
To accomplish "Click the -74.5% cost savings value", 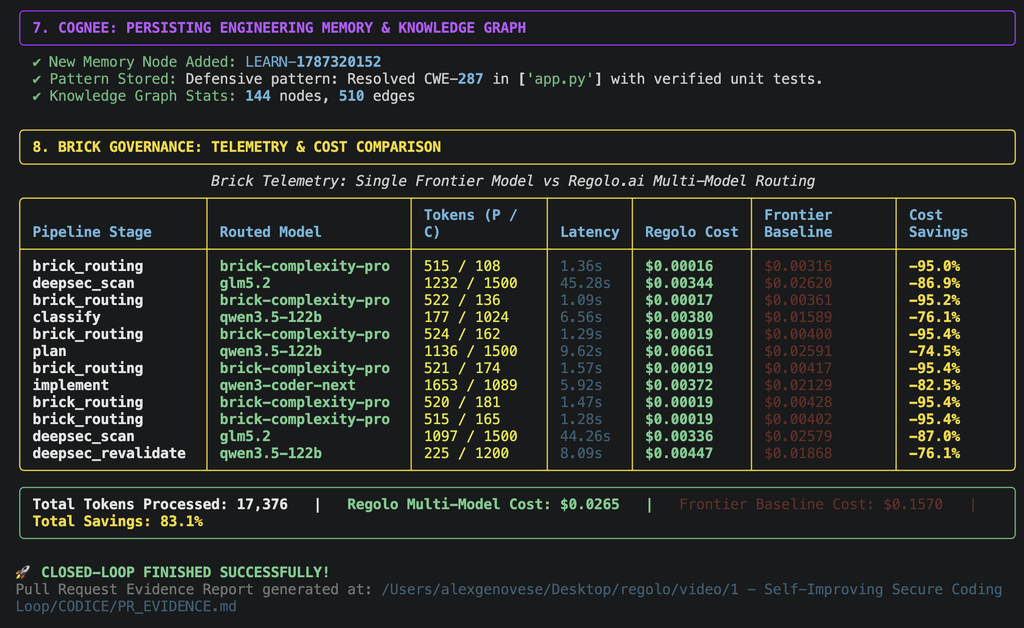I will [935, 351].
